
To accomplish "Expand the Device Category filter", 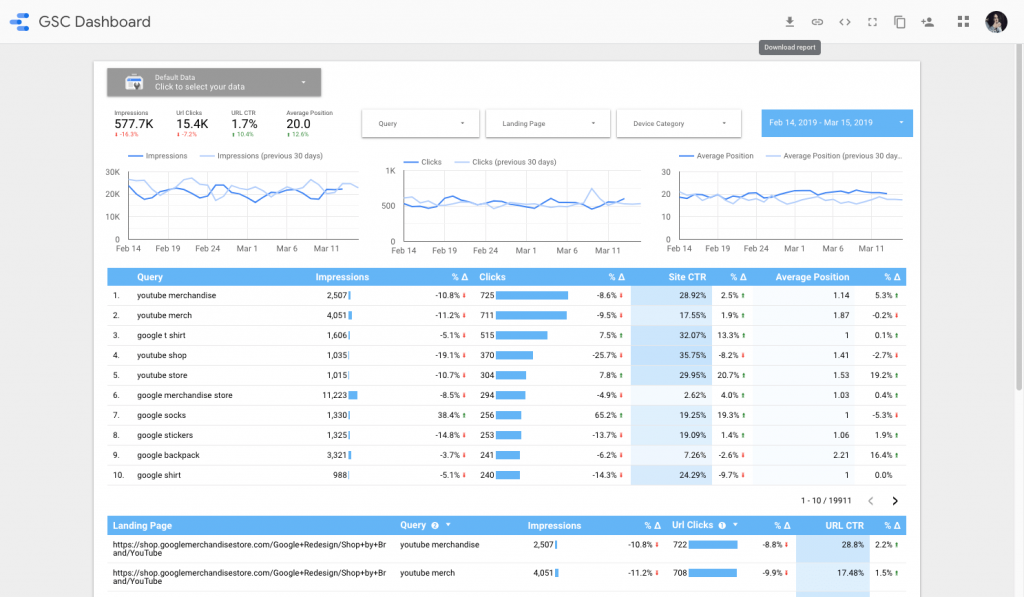I will 679,123.
